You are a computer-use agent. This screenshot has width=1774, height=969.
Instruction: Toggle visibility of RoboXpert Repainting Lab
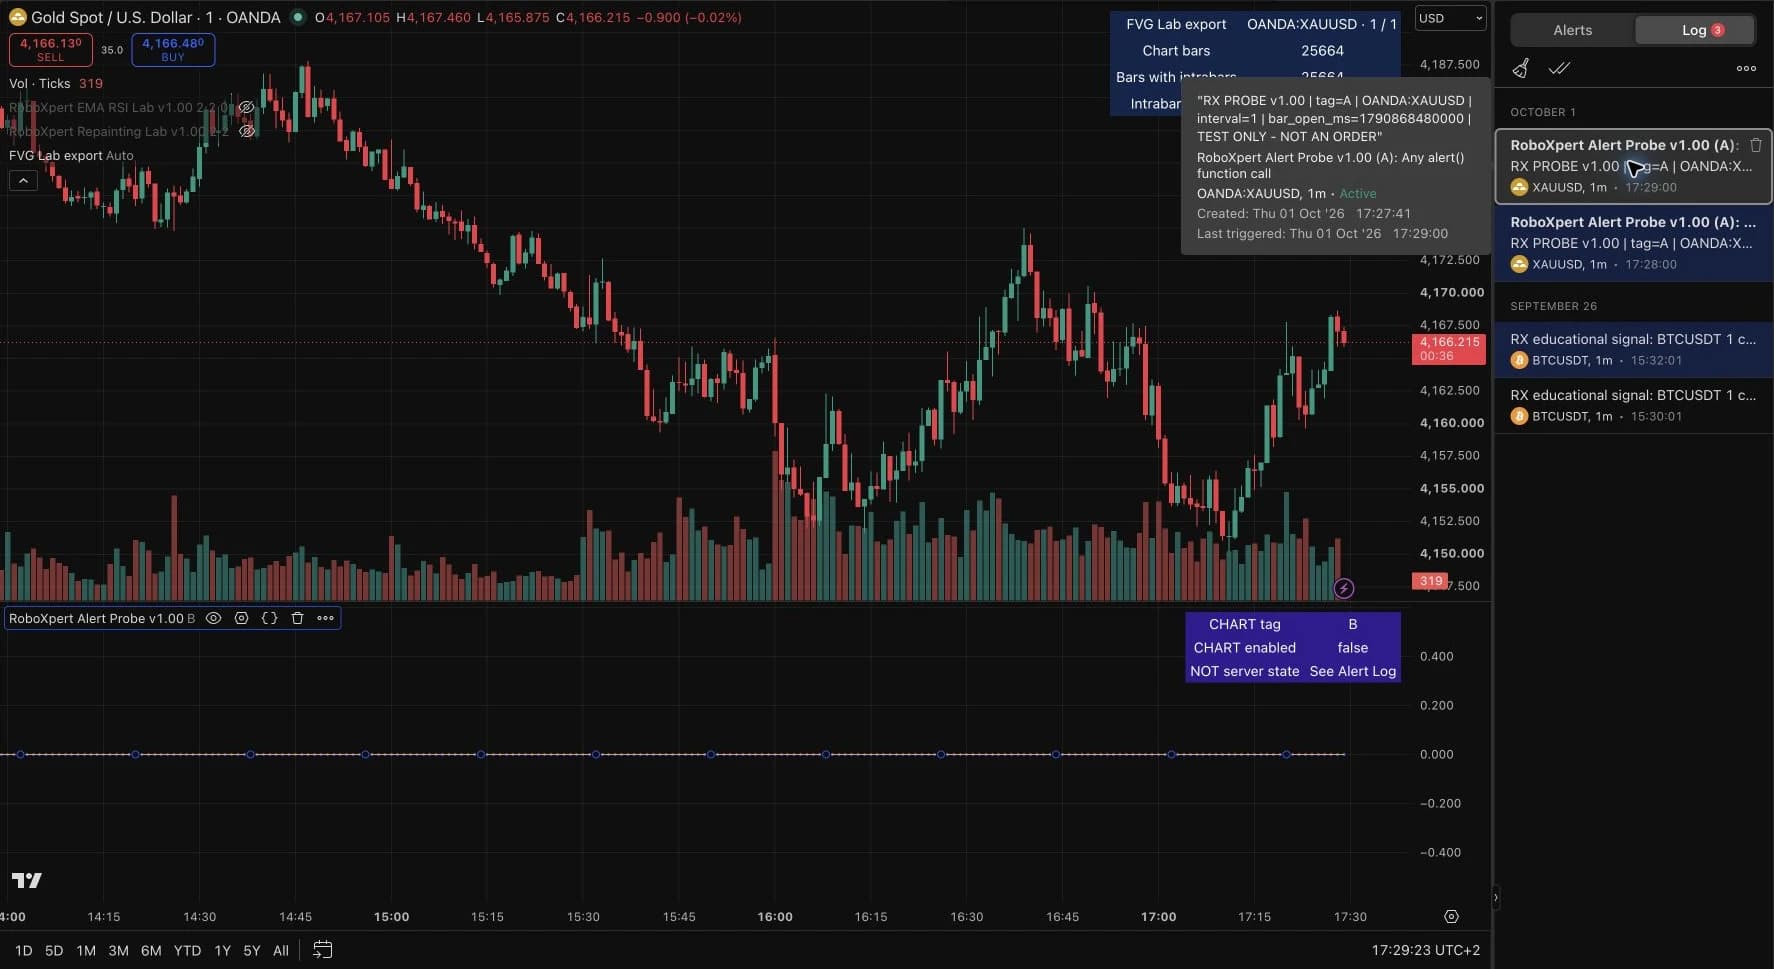point(247,131)
